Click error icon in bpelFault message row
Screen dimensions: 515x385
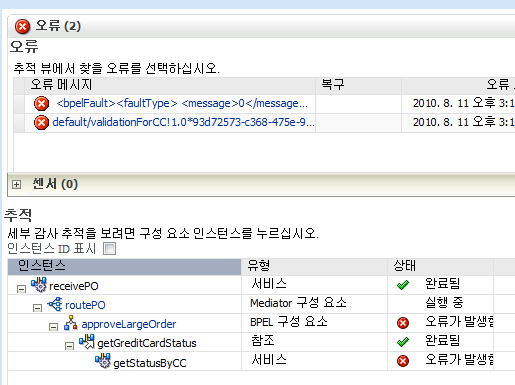point(41,103)
